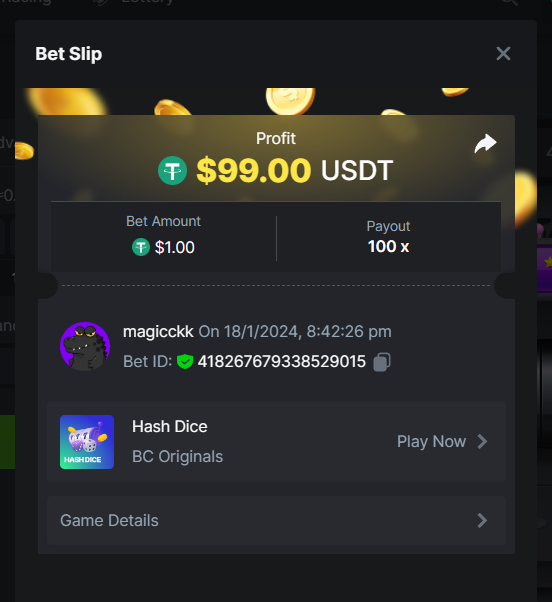This screenshot has height=602, width=552.
Task: Click the share arrow icon
Action: tap(485, 143)
